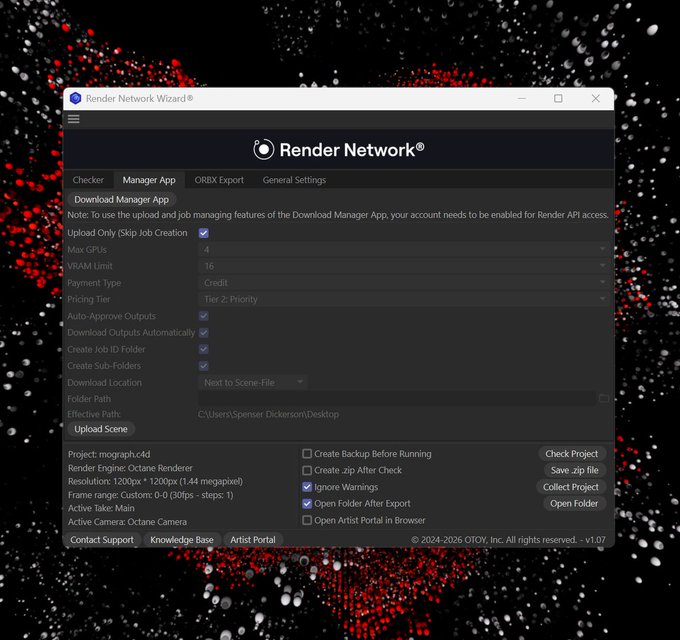
Task: Expand the Pricing Tier dropdown
Action: click(403, 299)
